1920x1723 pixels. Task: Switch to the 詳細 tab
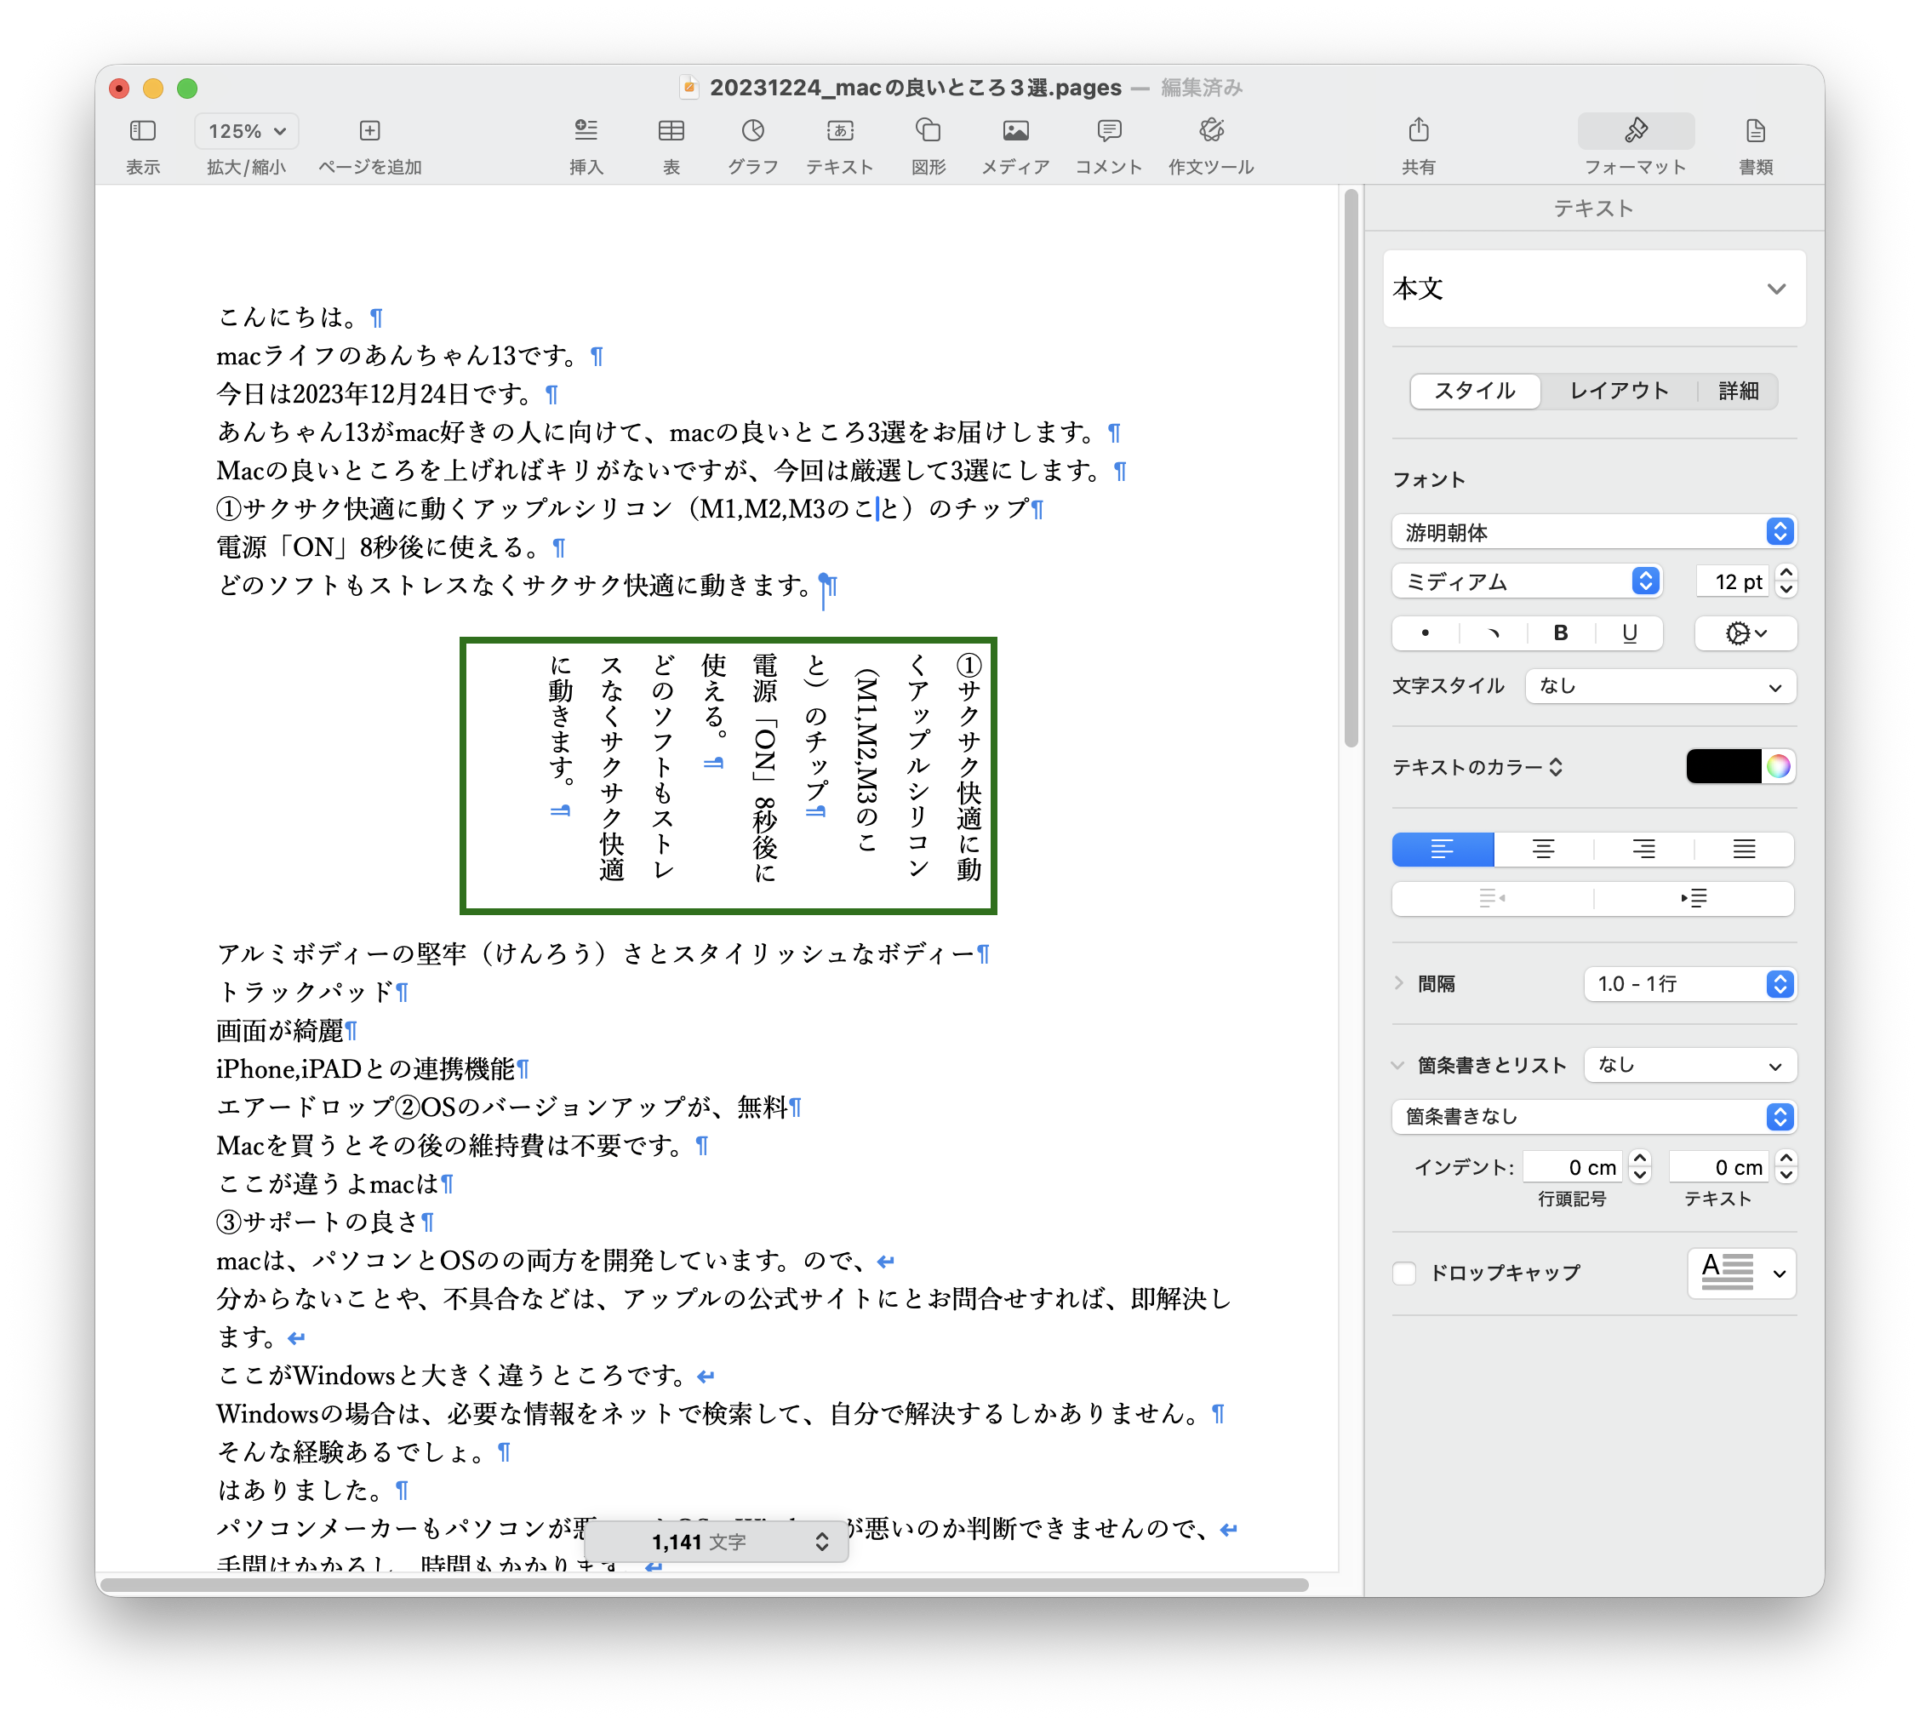click(1738, 391)
